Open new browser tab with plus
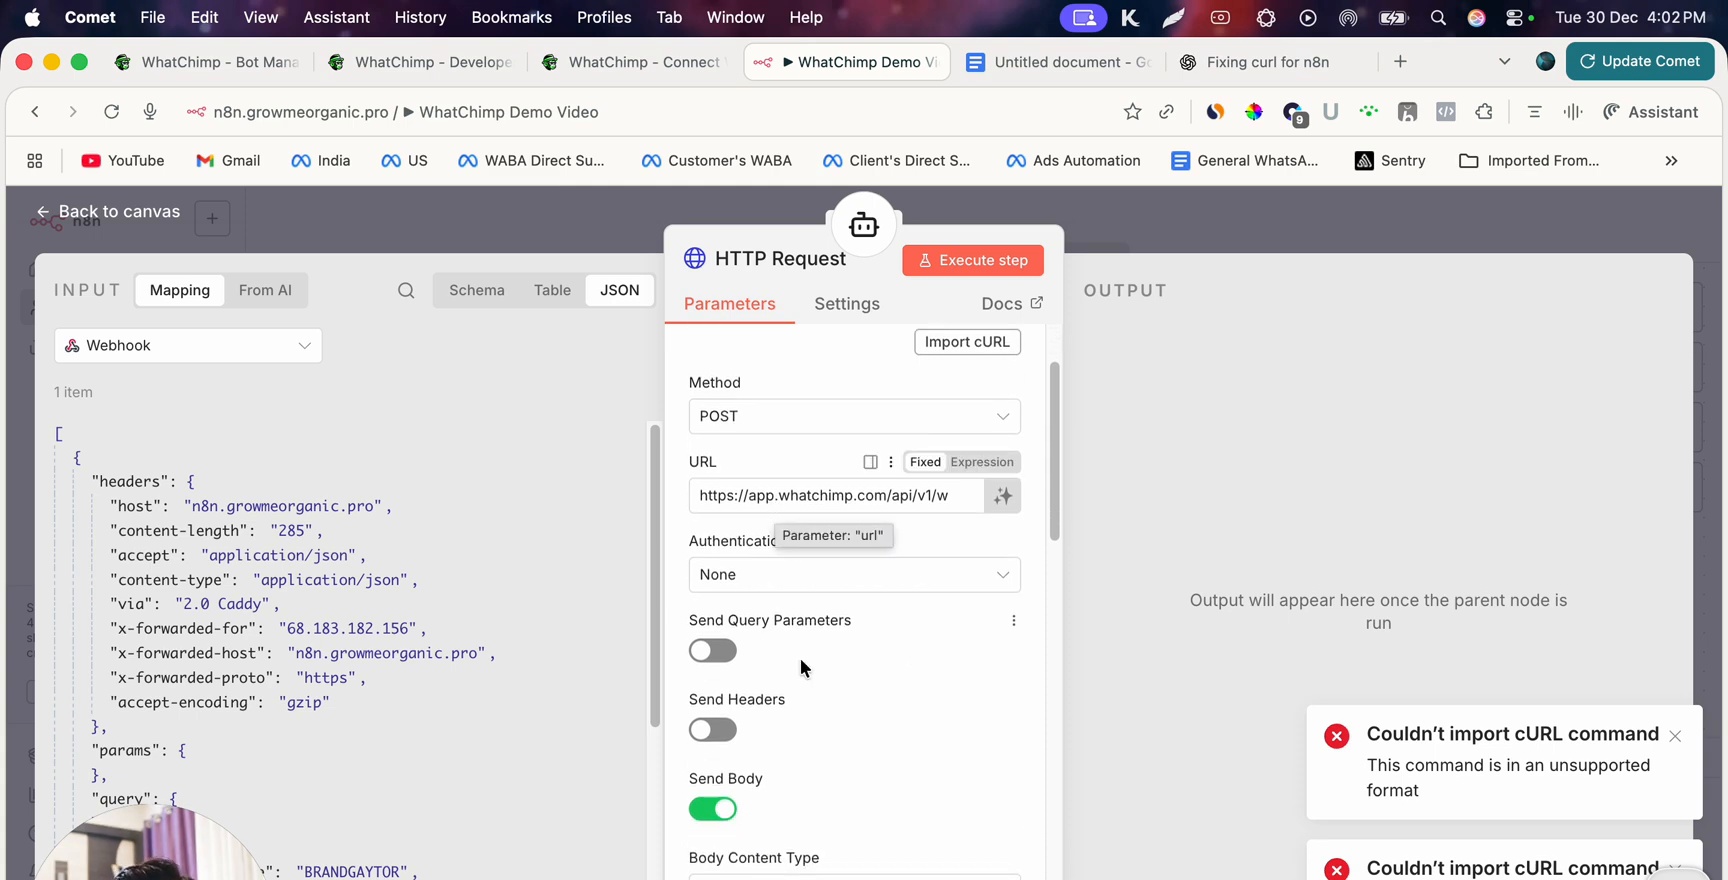The width and height of the screenshot is (1728, 880). tap(1400, 62)
